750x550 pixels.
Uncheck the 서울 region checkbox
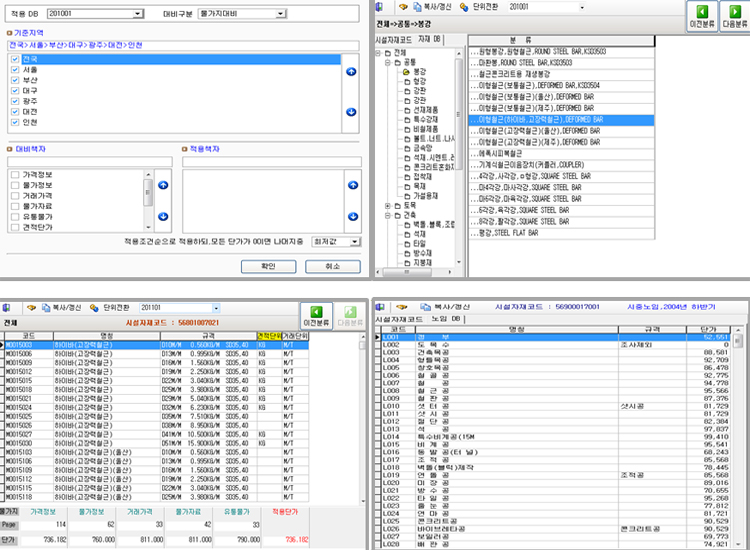tap(13, 70)
